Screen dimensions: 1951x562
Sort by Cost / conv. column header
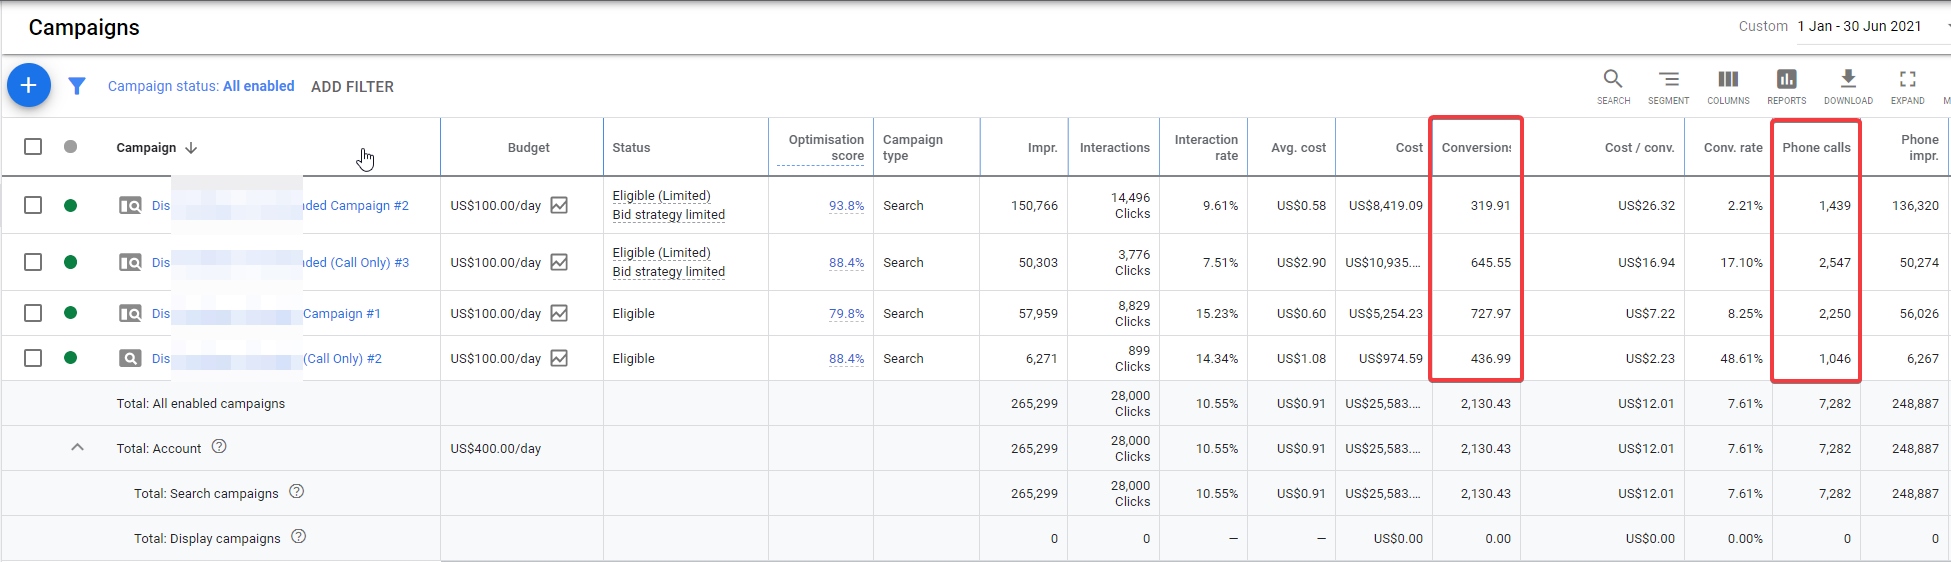pos(1639,147)
